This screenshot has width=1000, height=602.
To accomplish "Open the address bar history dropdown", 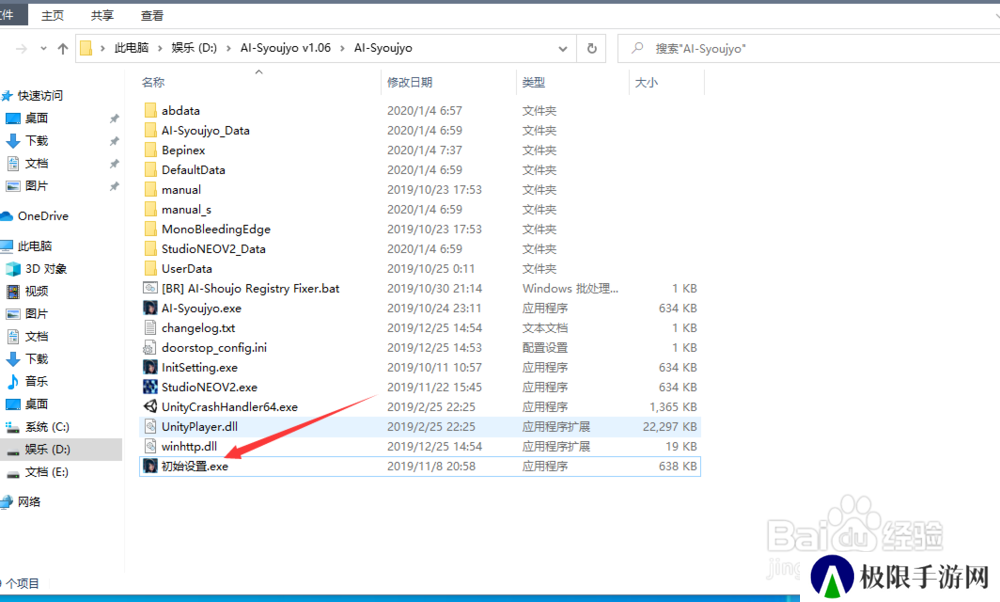I will (x=562, y=48).
